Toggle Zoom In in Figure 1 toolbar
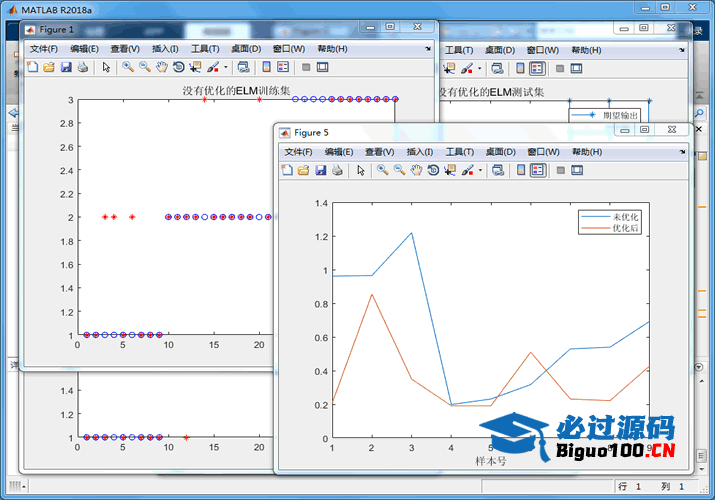This screenshot has height=500, width=715. point(128,67)
